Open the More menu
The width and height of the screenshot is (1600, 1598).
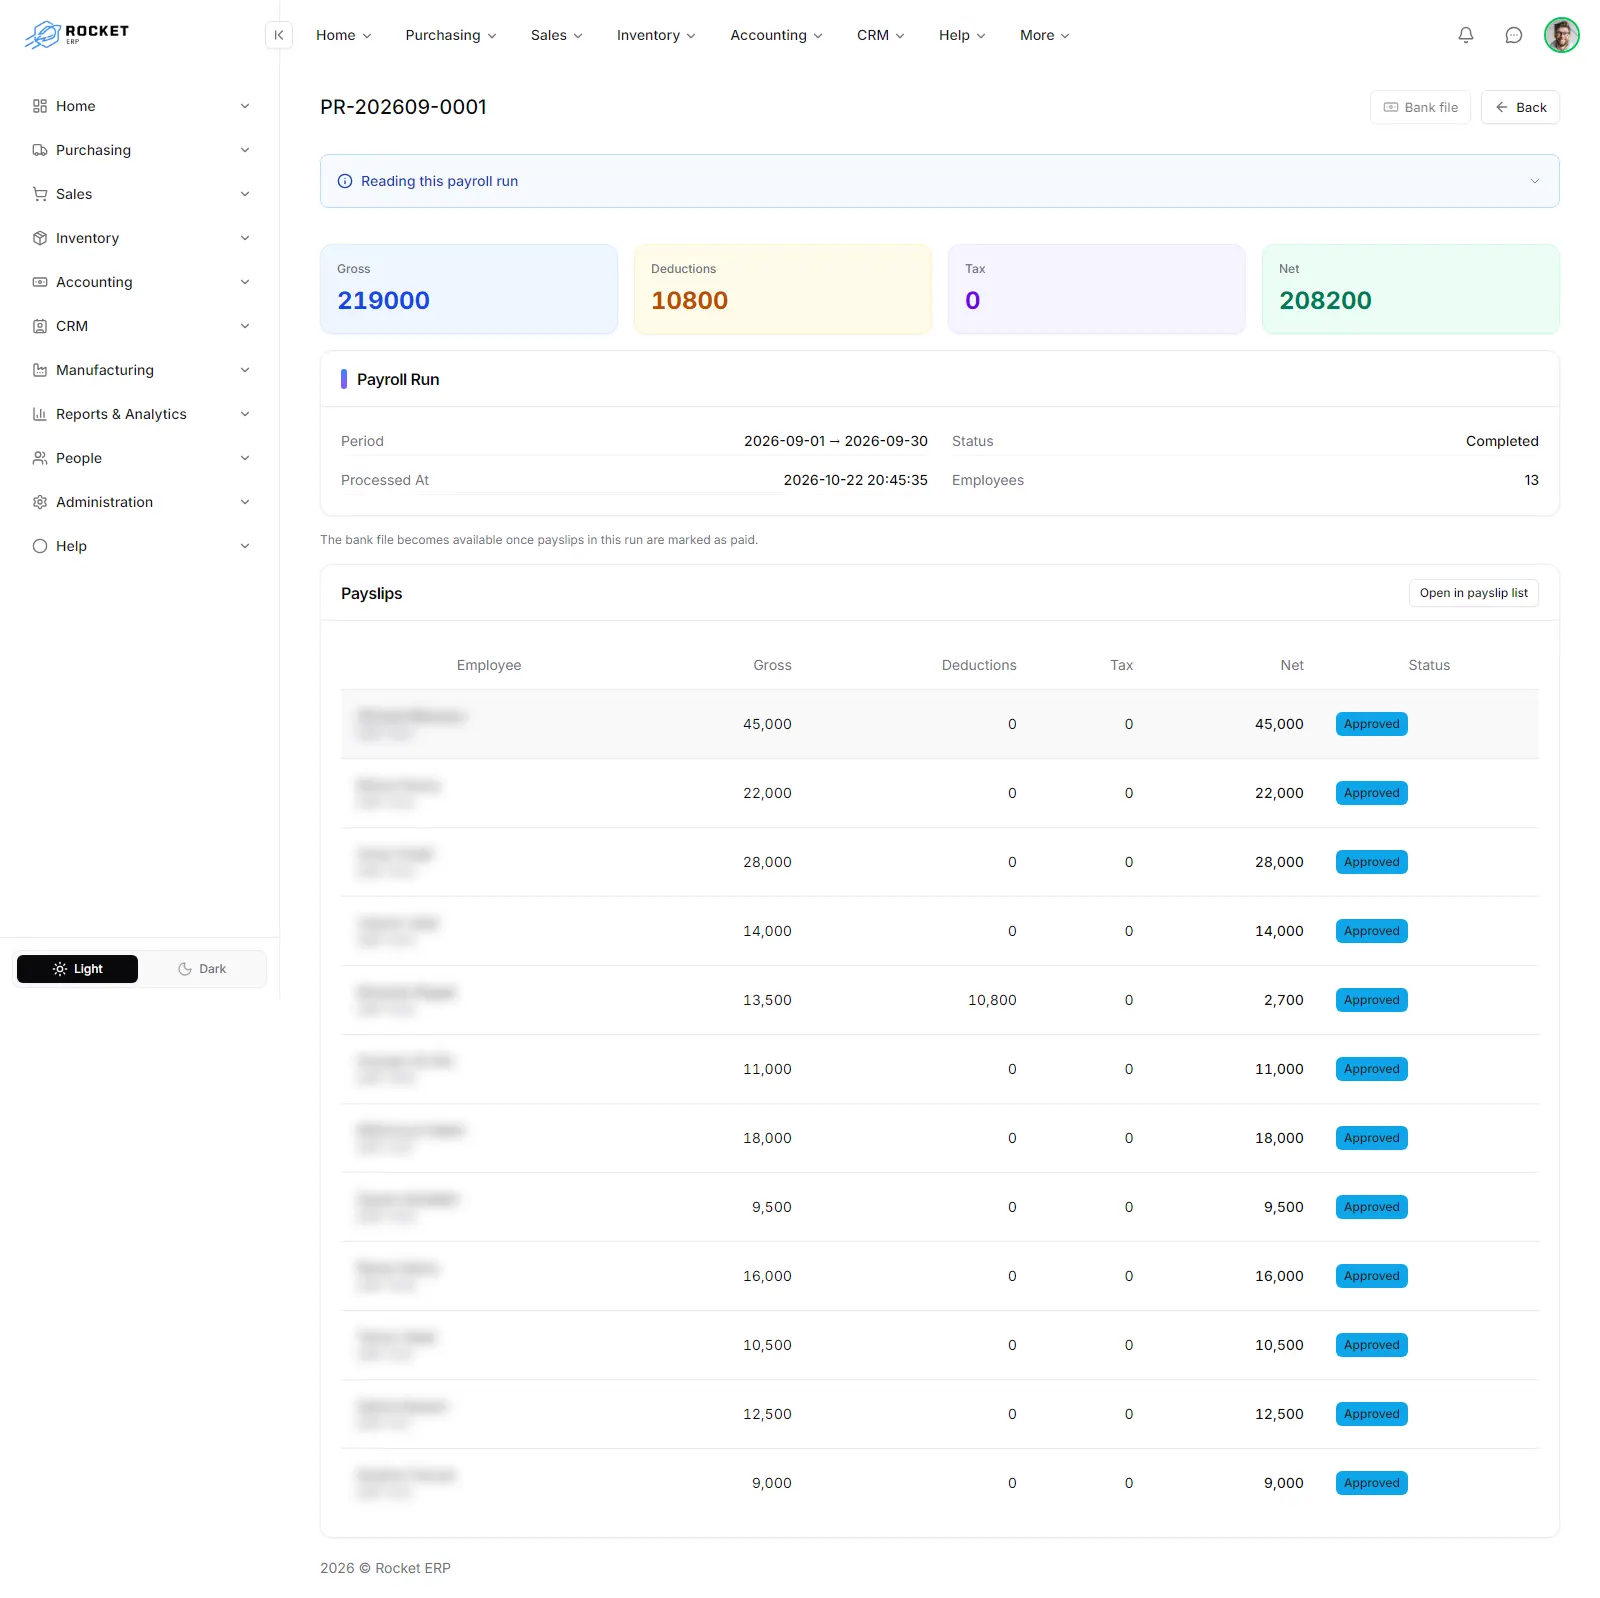1045,35
